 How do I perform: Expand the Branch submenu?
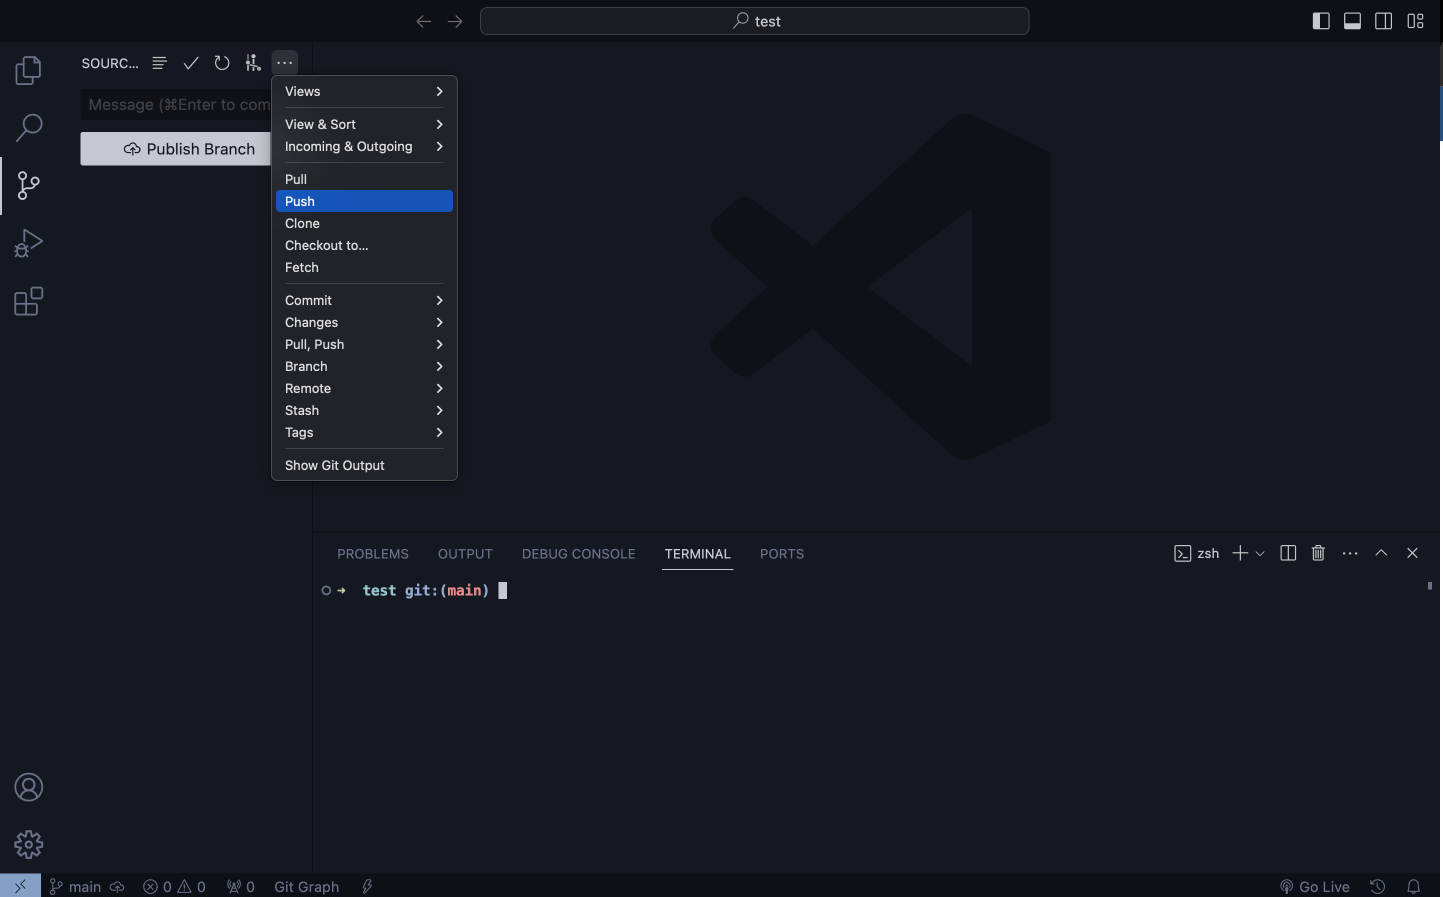click(x=363, y=366)
